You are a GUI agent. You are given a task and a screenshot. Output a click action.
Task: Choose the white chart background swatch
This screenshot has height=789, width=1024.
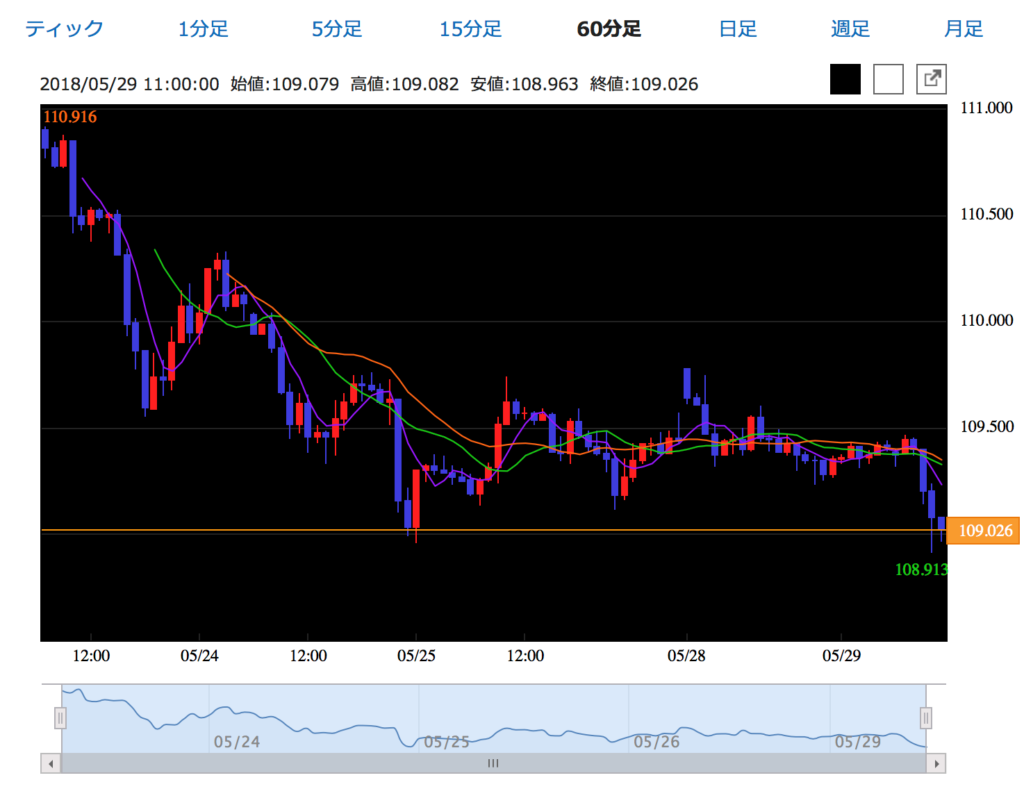click(888, 79)
